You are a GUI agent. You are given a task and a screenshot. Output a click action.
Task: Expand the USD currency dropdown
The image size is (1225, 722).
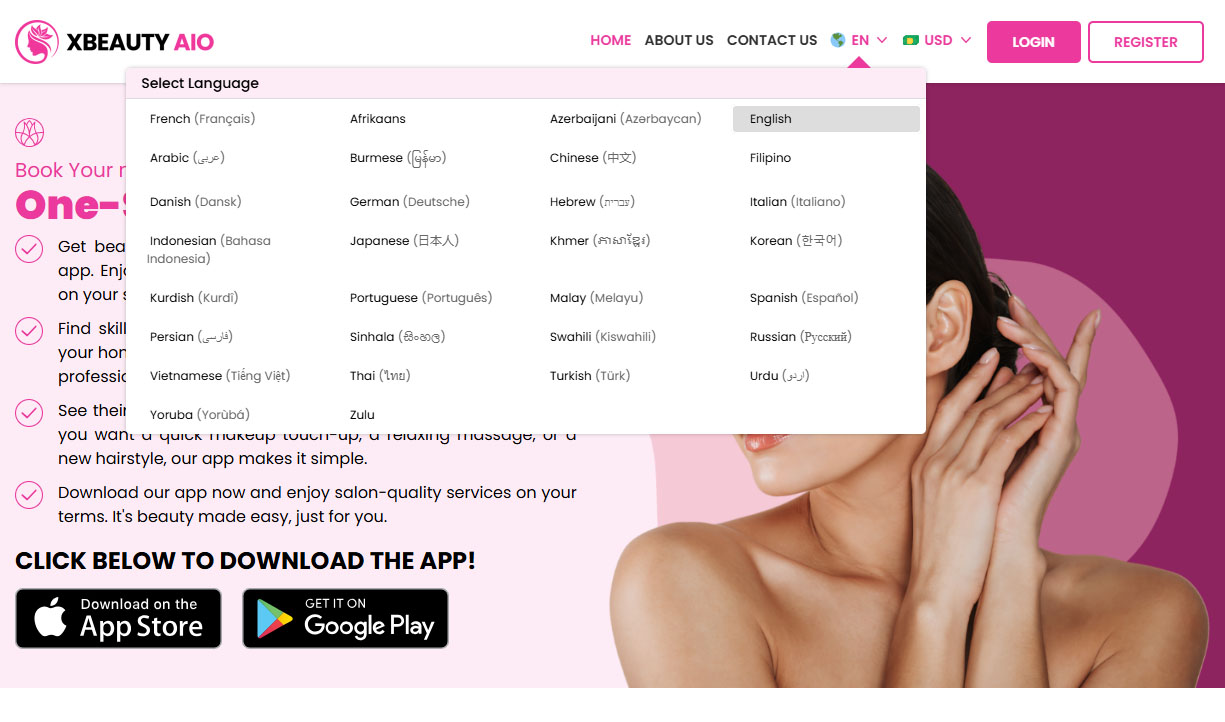(x=967, y=40)
